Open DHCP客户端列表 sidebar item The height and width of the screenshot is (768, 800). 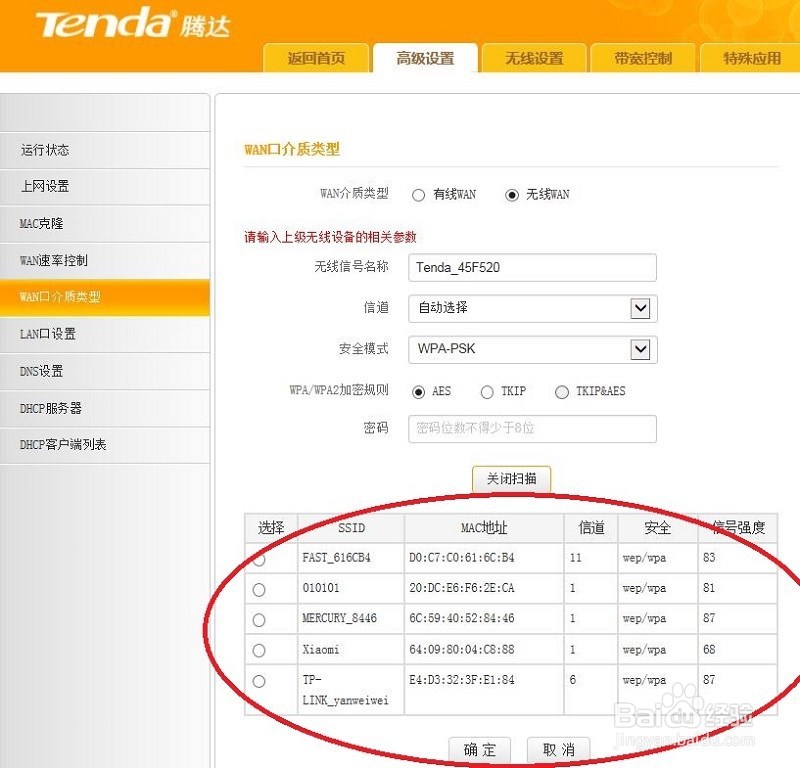(105, 445)
